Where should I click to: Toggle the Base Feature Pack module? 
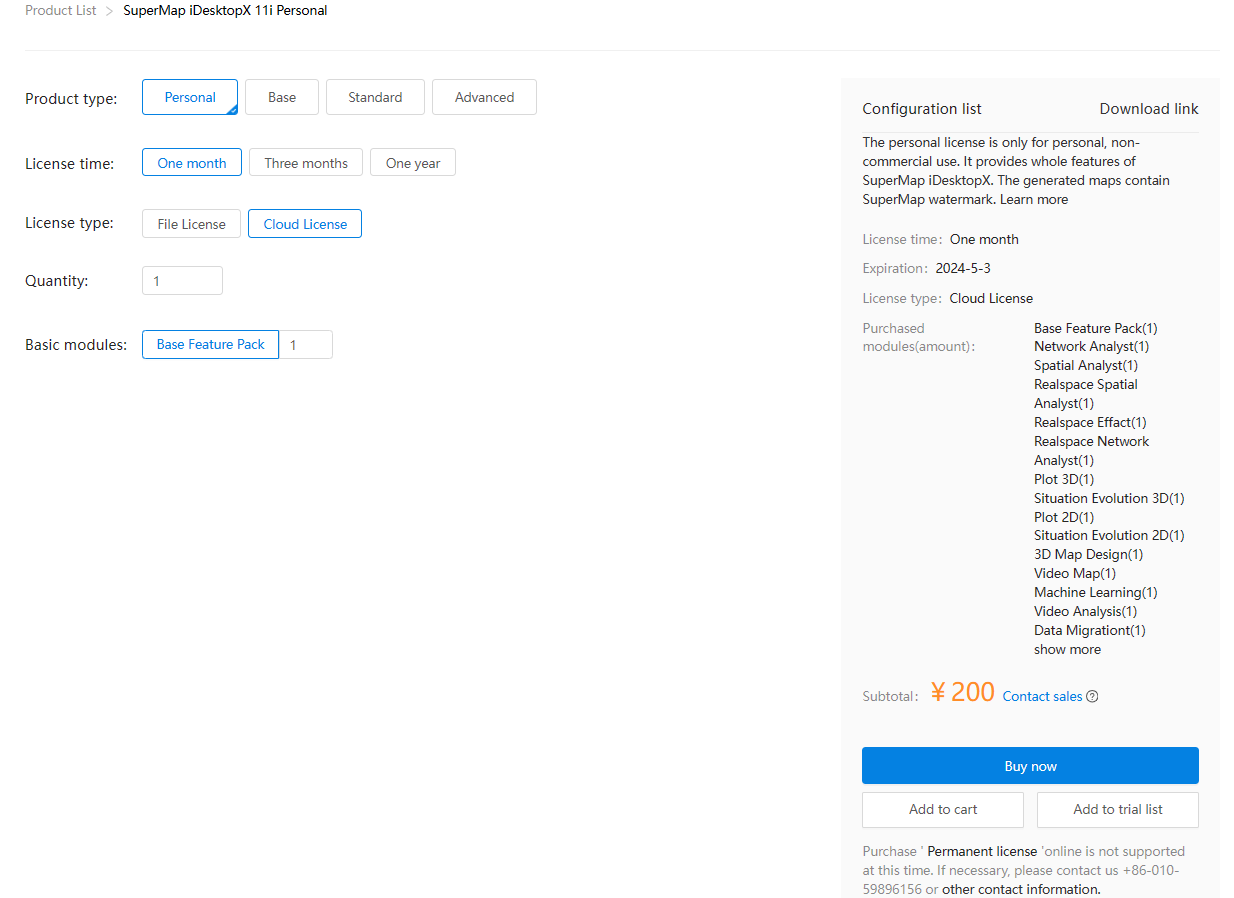[210, 344]
